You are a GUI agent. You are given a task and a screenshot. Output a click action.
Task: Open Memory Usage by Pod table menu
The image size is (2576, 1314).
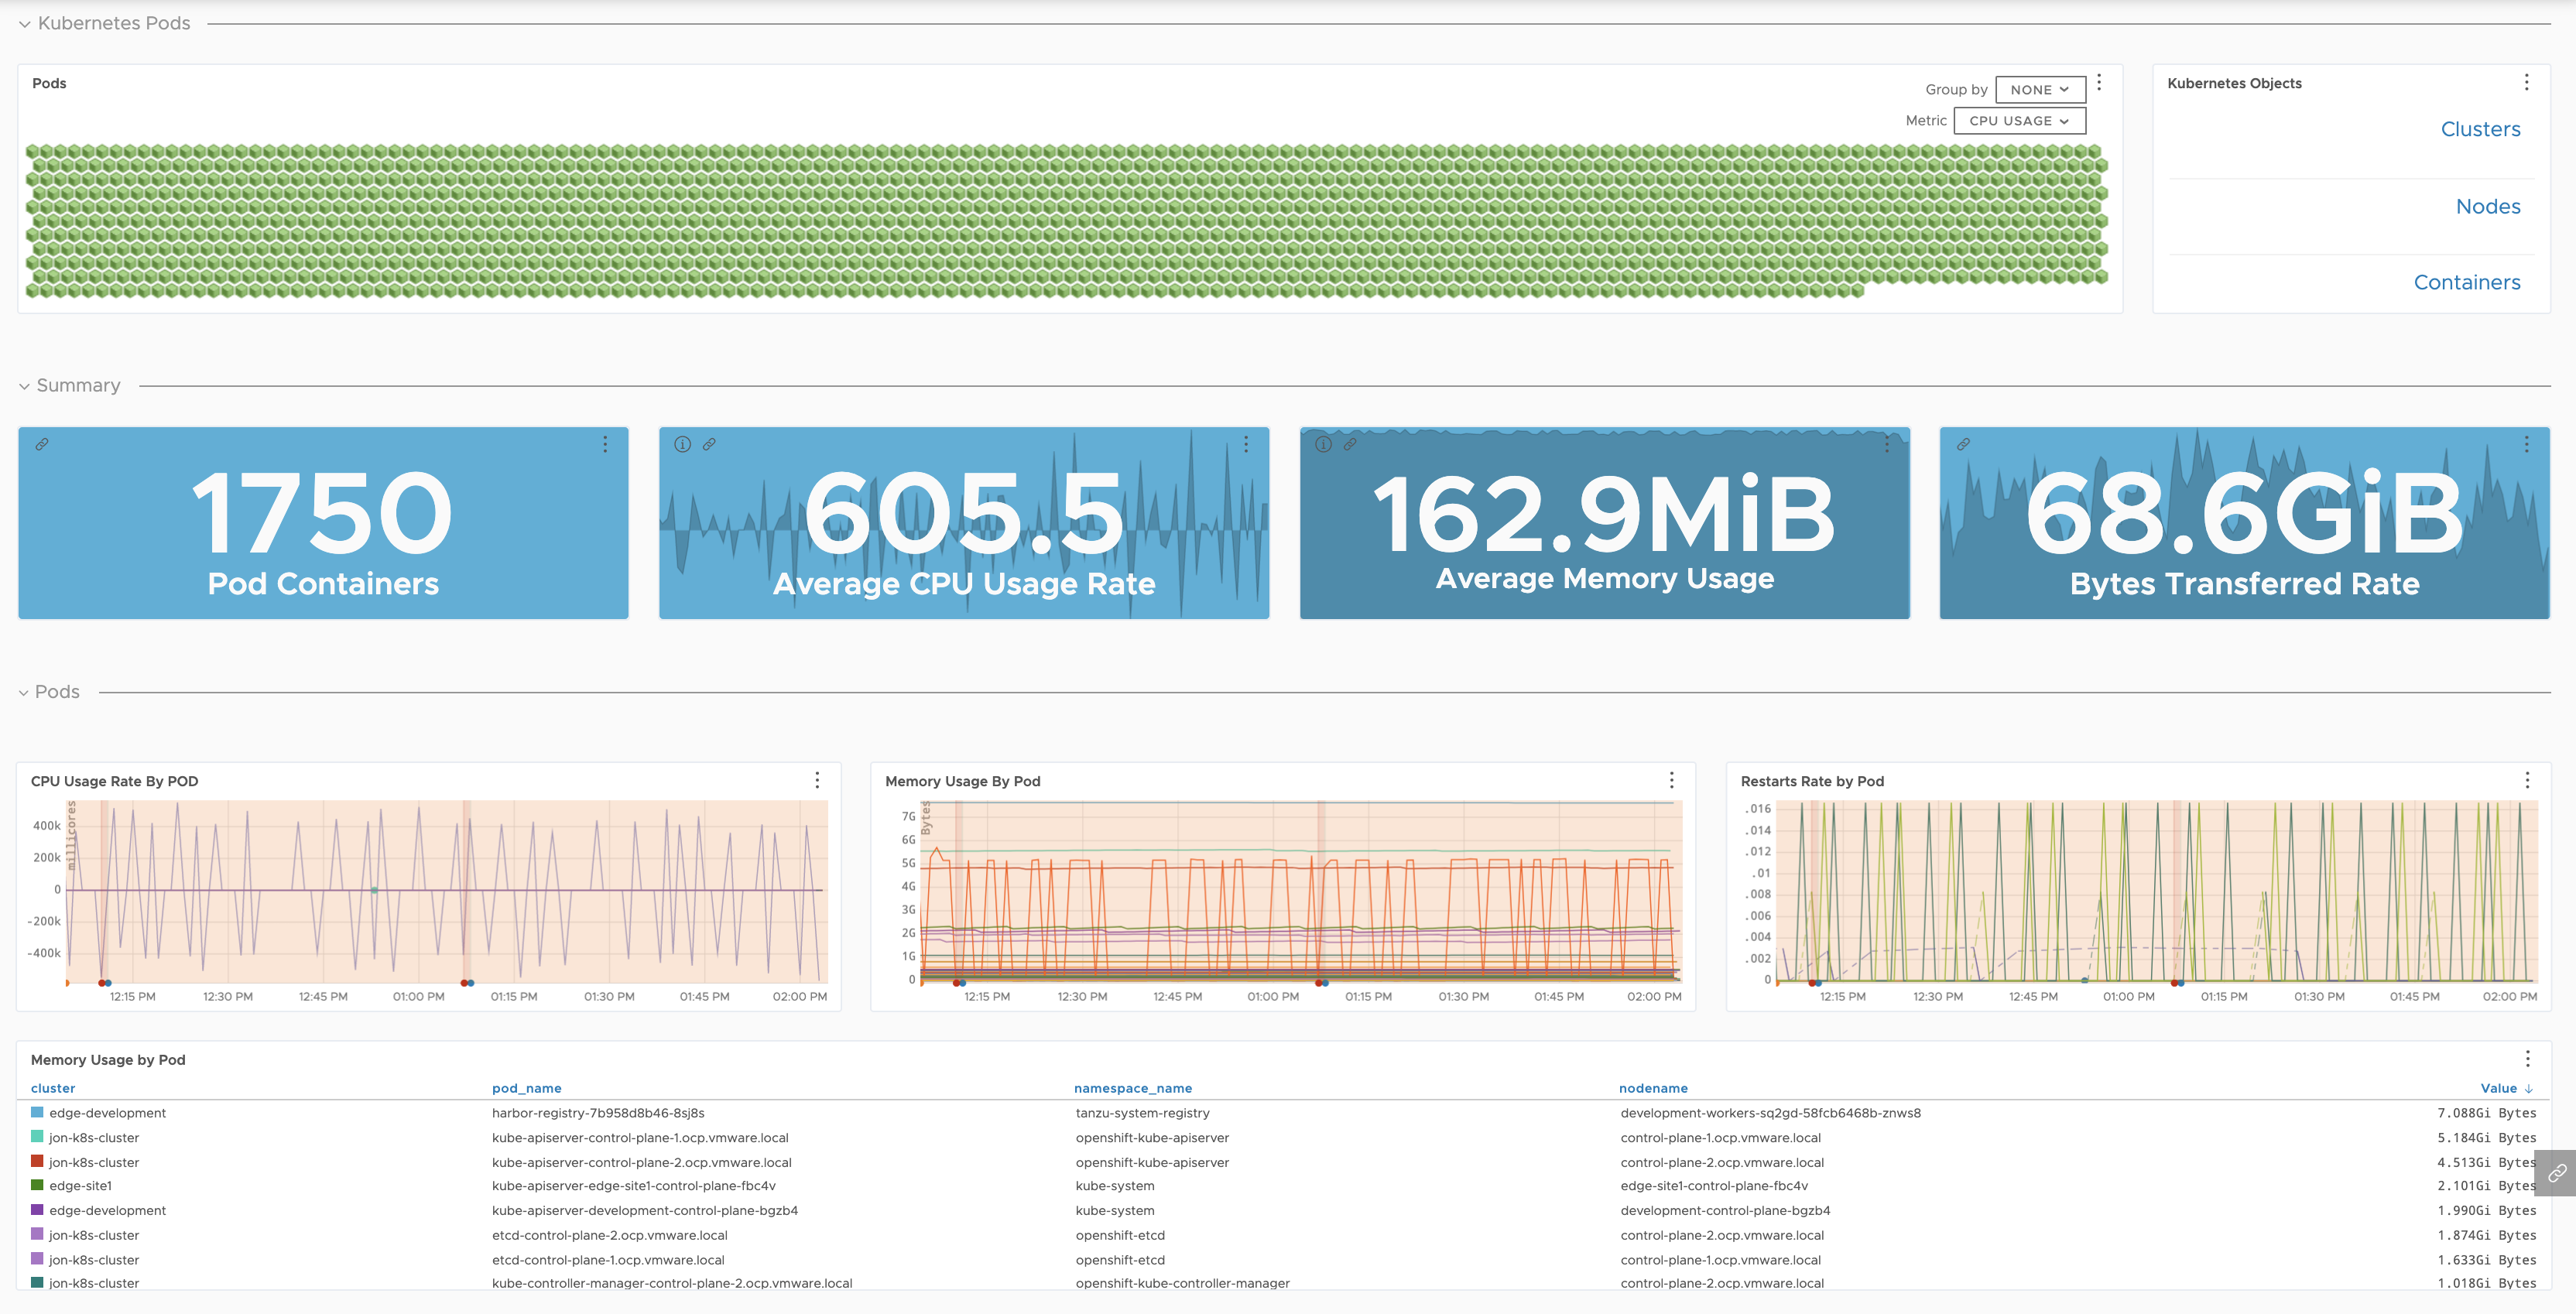click(x=2527, y=1059)
